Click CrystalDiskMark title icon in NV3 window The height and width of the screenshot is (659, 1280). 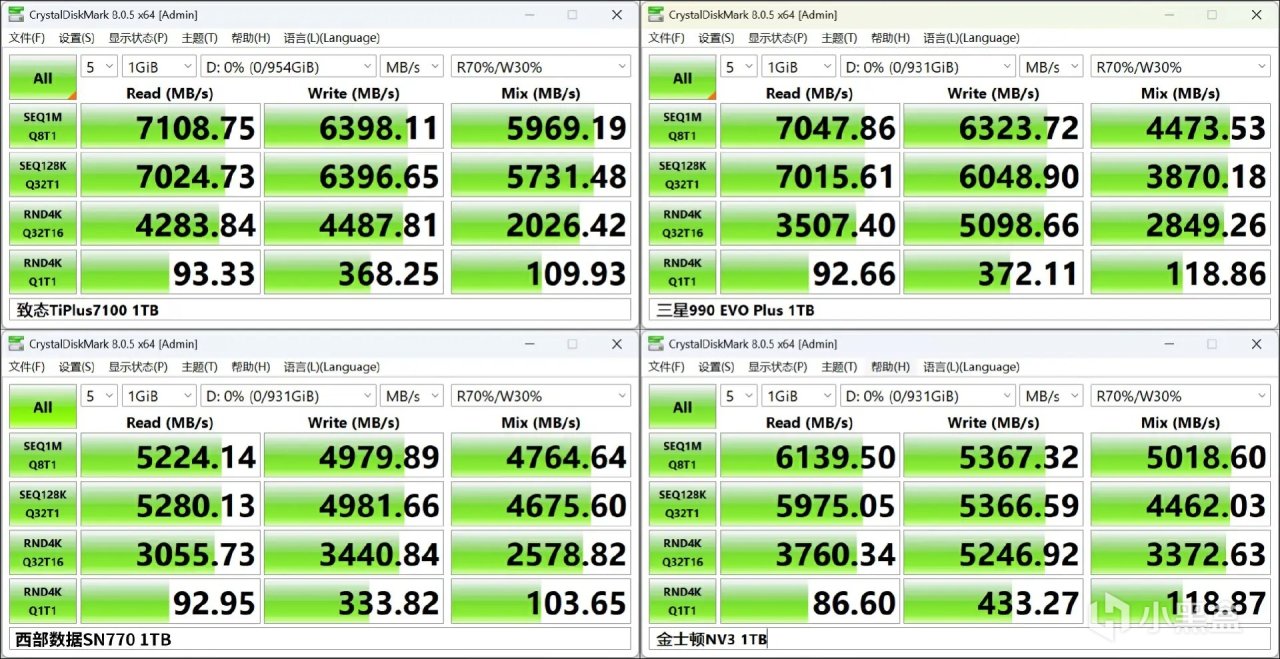656,343
